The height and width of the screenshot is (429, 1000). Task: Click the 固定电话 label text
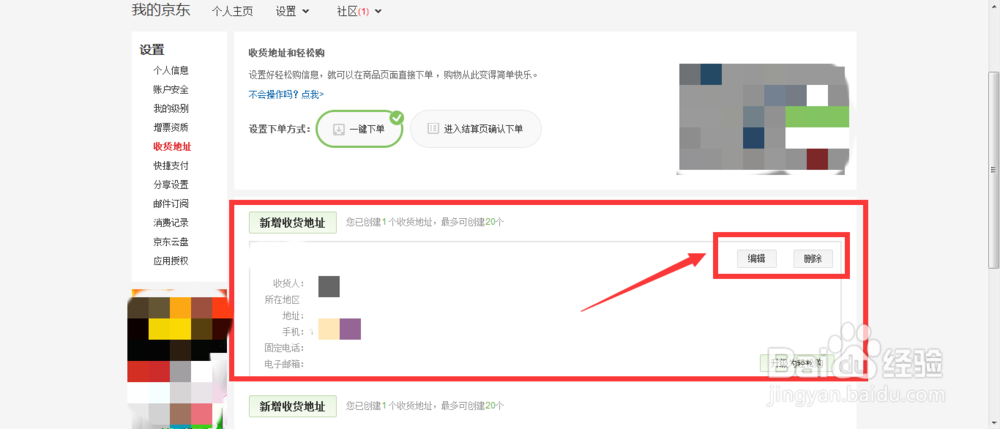click(x=284, y=348)
